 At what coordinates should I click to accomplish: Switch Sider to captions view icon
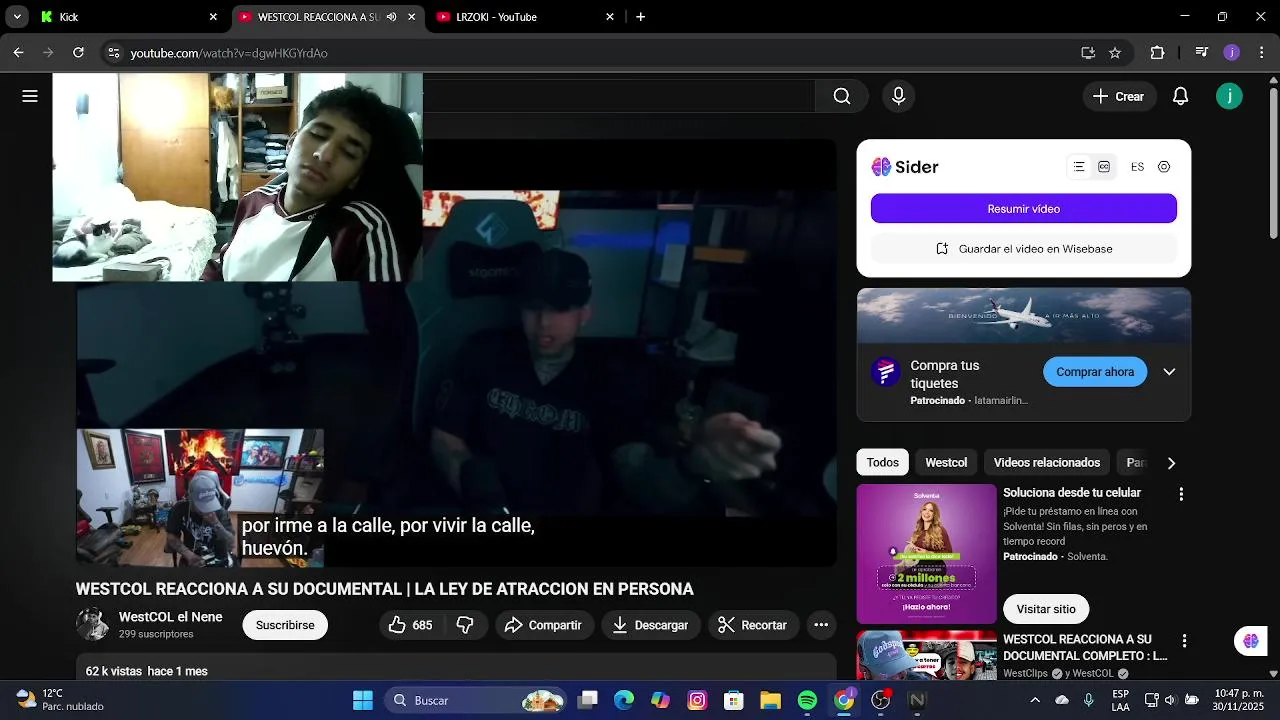(x=1104, y=167)
